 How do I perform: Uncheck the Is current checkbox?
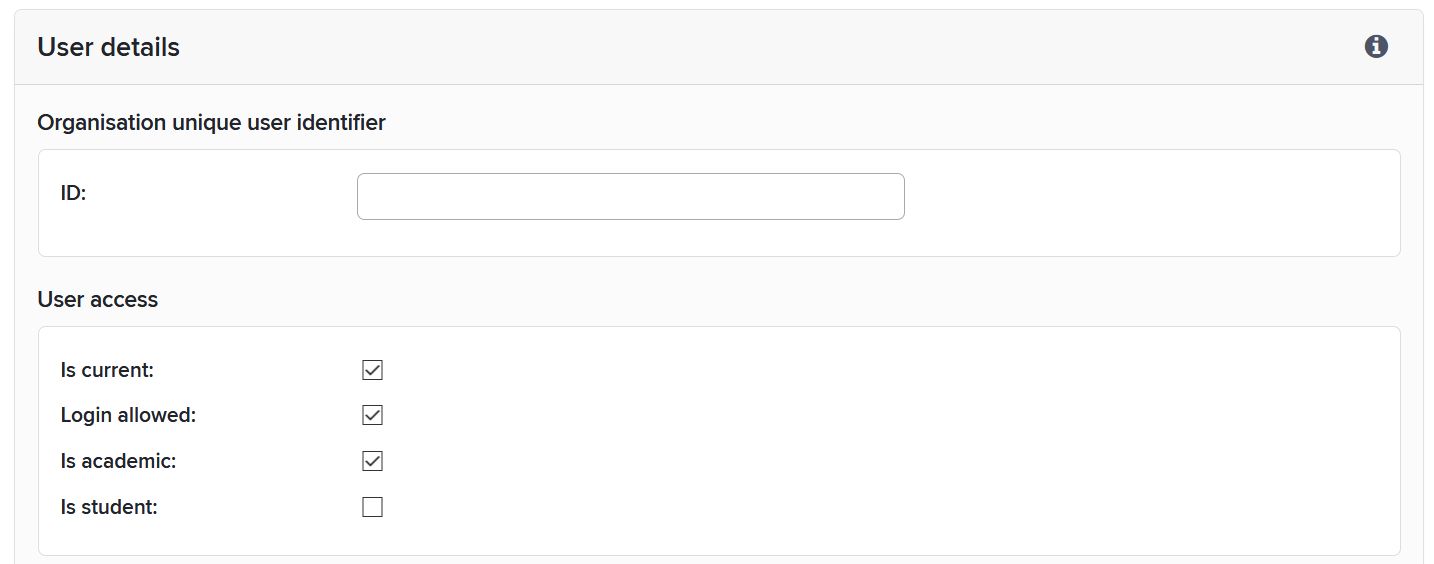click(x=372, y=370)
